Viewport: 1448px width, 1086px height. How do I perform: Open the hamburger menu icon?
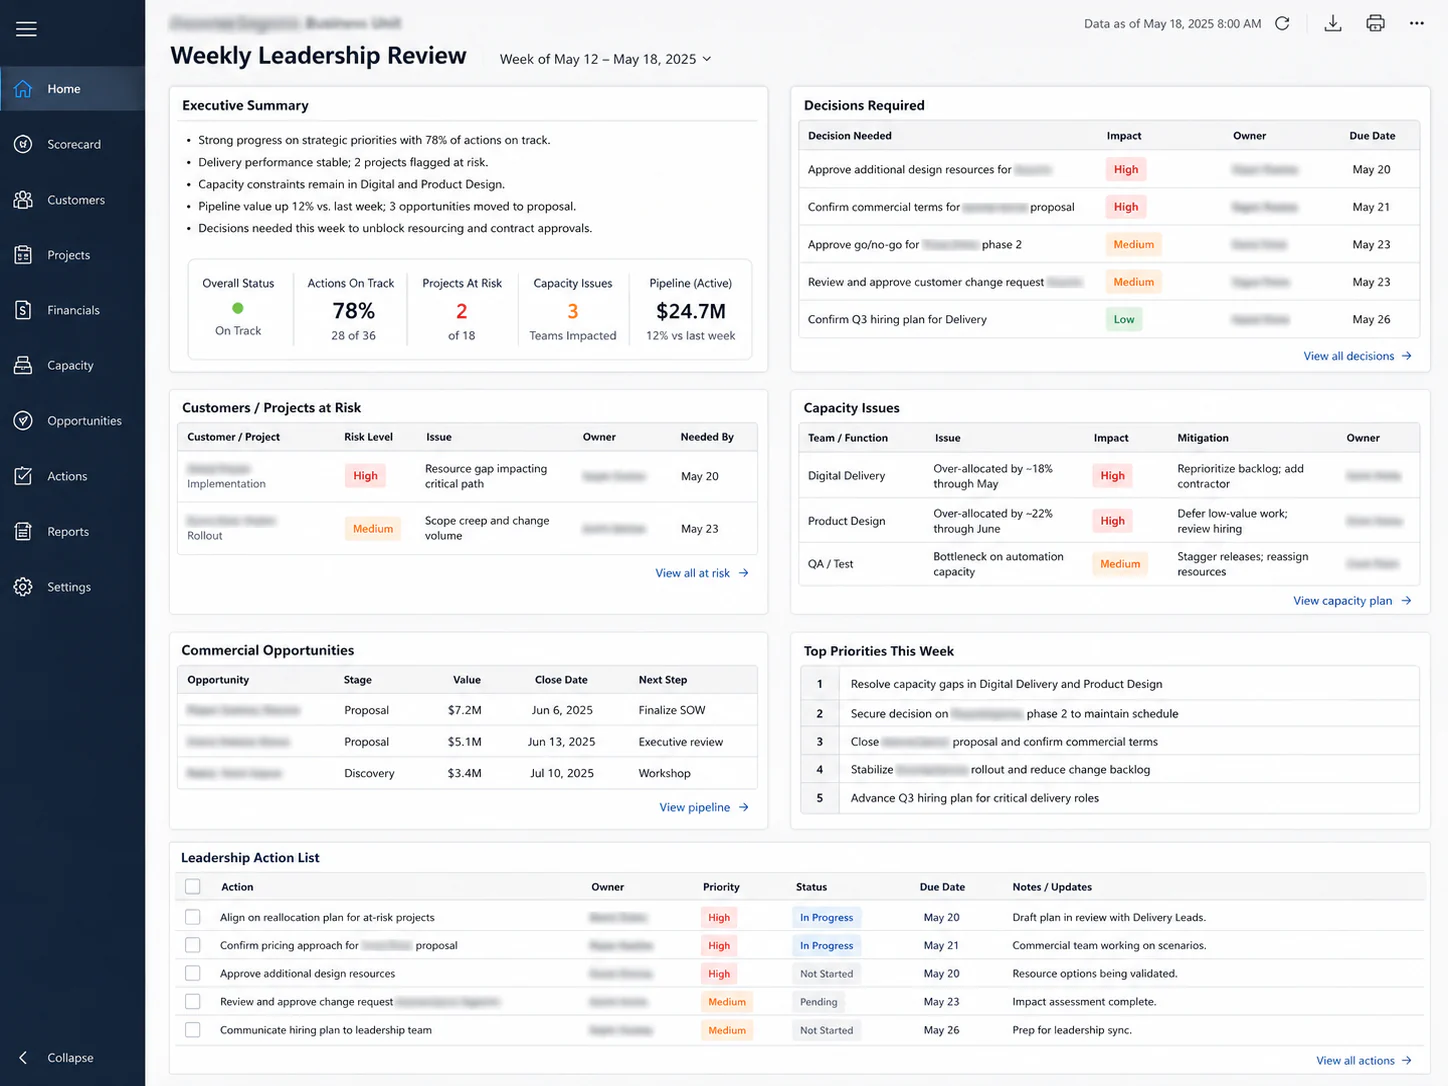(x=26, y=29)
